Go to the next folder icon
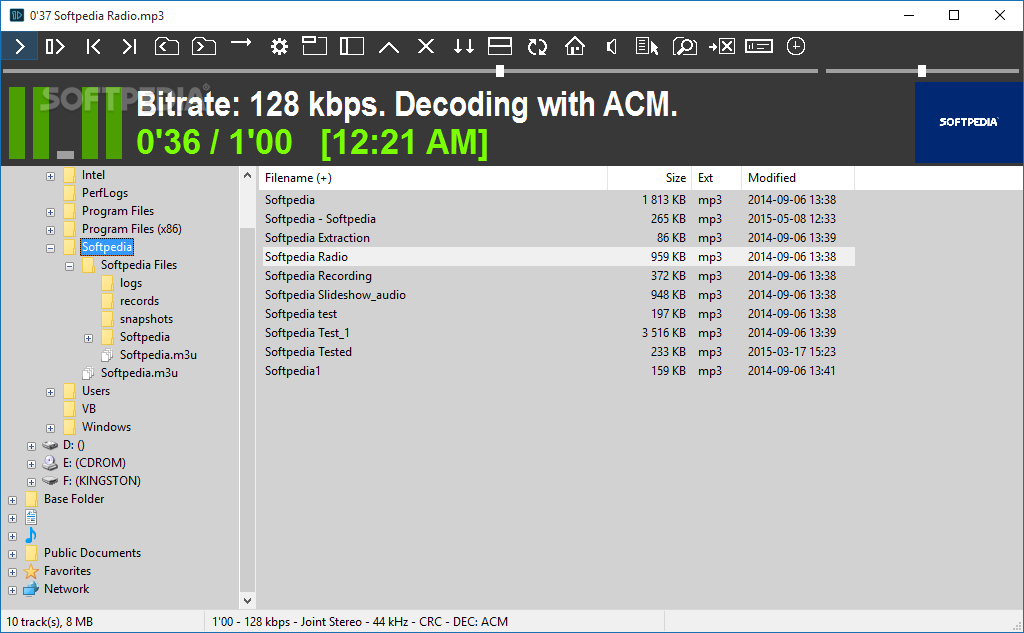Screen dimensions: 1024x633 [x=204, y=46]
